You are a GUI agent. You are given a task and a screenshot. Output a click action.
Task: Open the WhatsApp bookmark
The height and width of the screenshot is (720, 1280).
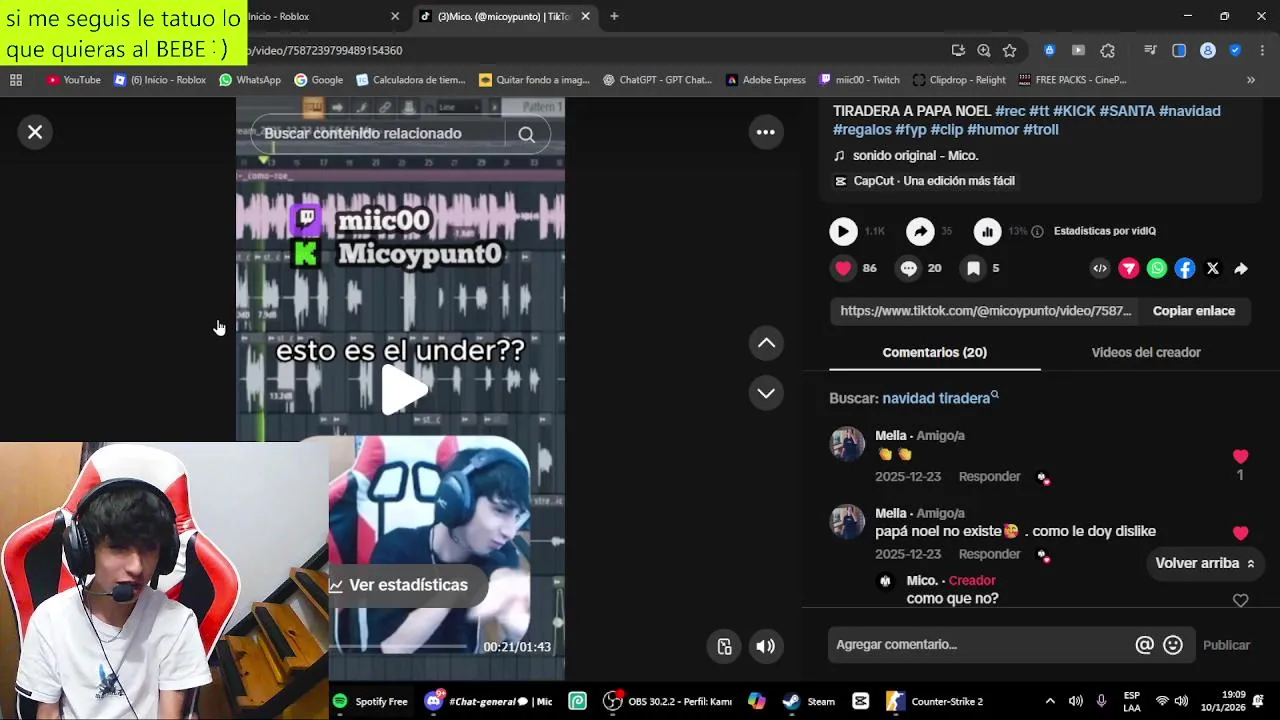[249, 80]
